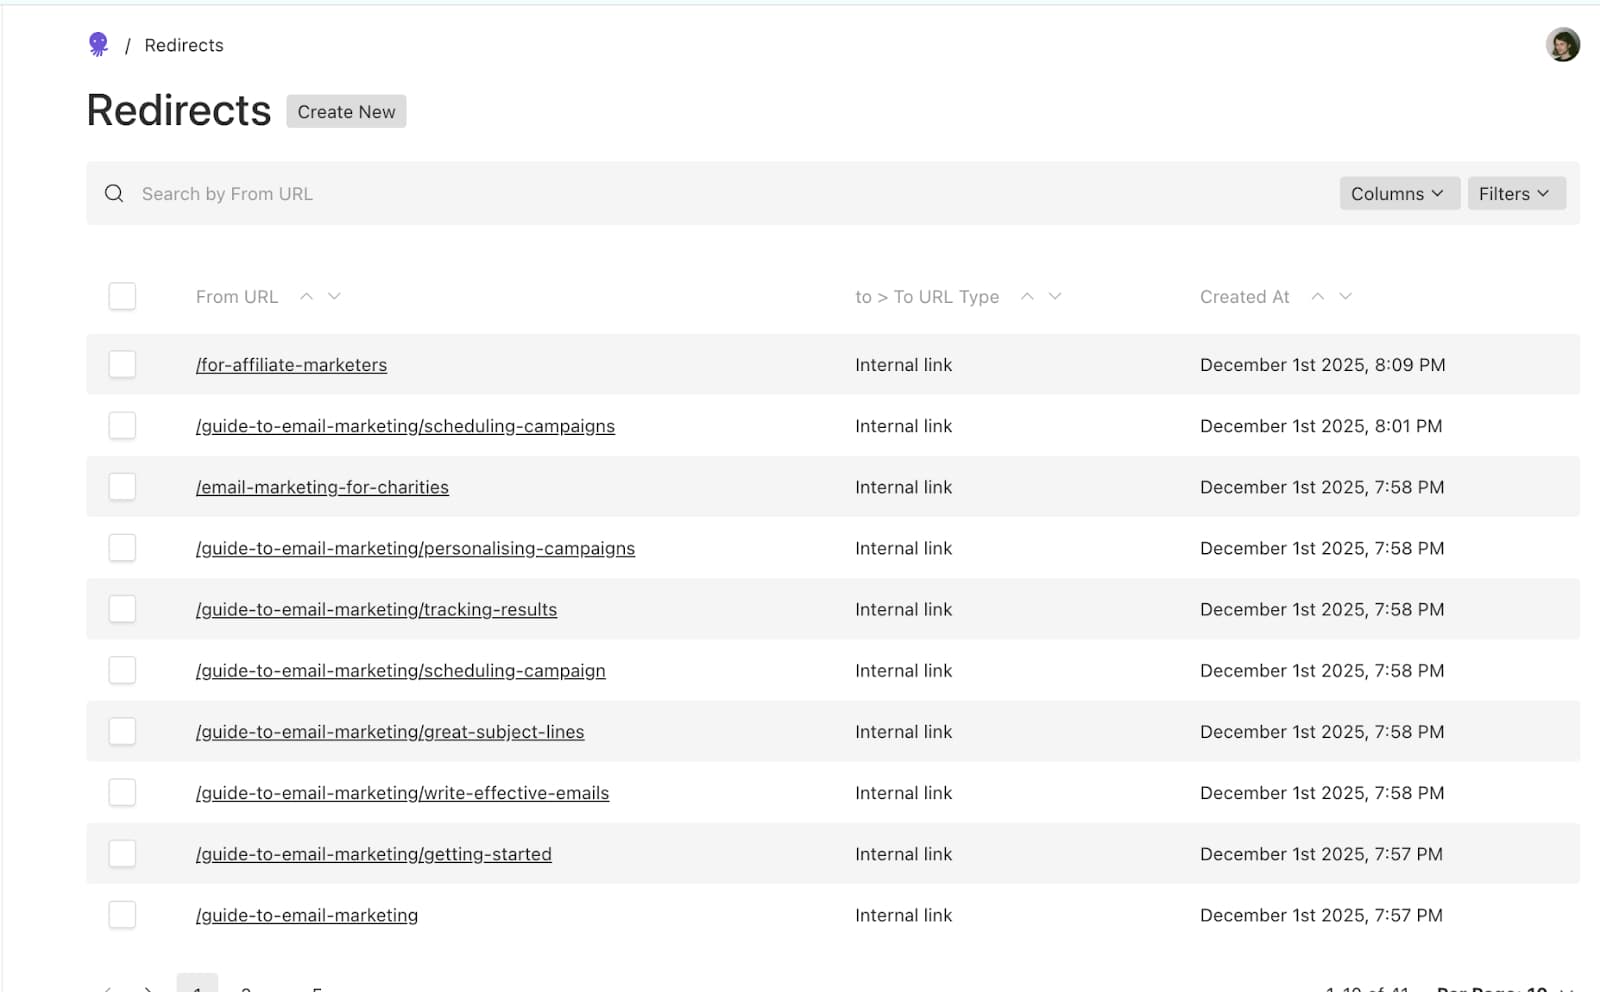Sort To URL Type descending arrow

click(1055, 296)
